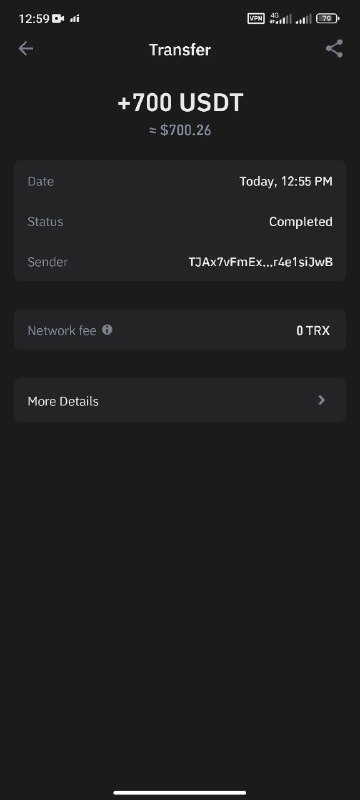Tap the battery indicator icon
The height and width of the screenshot is (800, 360).
pos(327,19)
